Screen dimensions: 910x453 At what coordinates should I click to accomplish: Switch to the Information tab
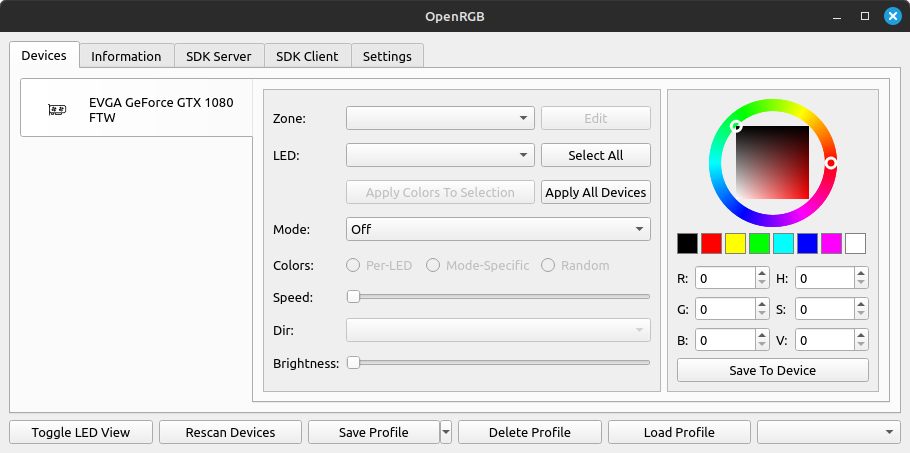(126, 56)
